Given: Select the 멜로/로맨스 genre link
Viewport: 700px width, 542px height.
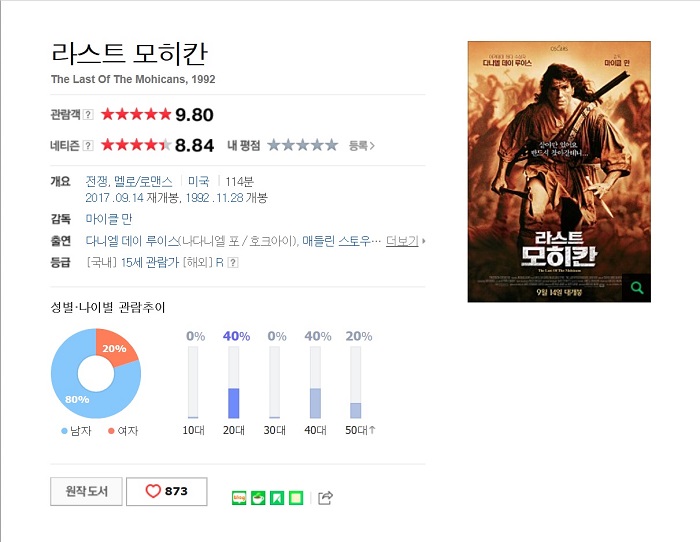Looking at the screenshot, I should click(x=143, y=182).
